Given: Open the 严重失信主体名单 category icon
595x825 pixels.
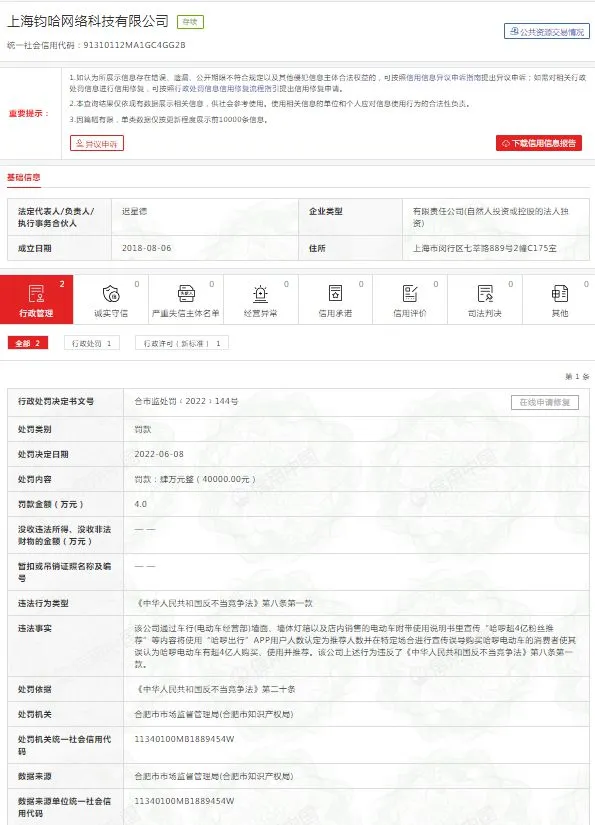Looking at the screenshot, I should click(186, 294).
